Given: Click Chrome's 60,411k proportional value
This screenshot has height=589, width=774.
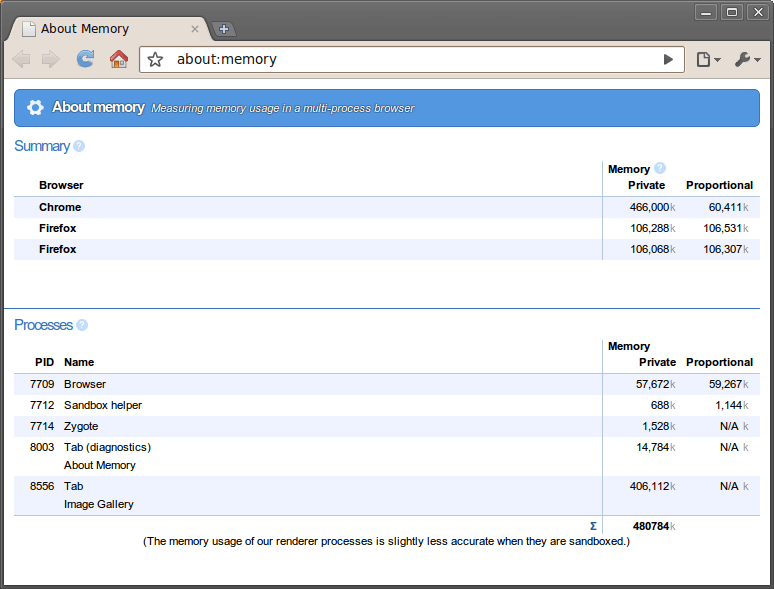Looking at the screenshot, I should [728, 207].
